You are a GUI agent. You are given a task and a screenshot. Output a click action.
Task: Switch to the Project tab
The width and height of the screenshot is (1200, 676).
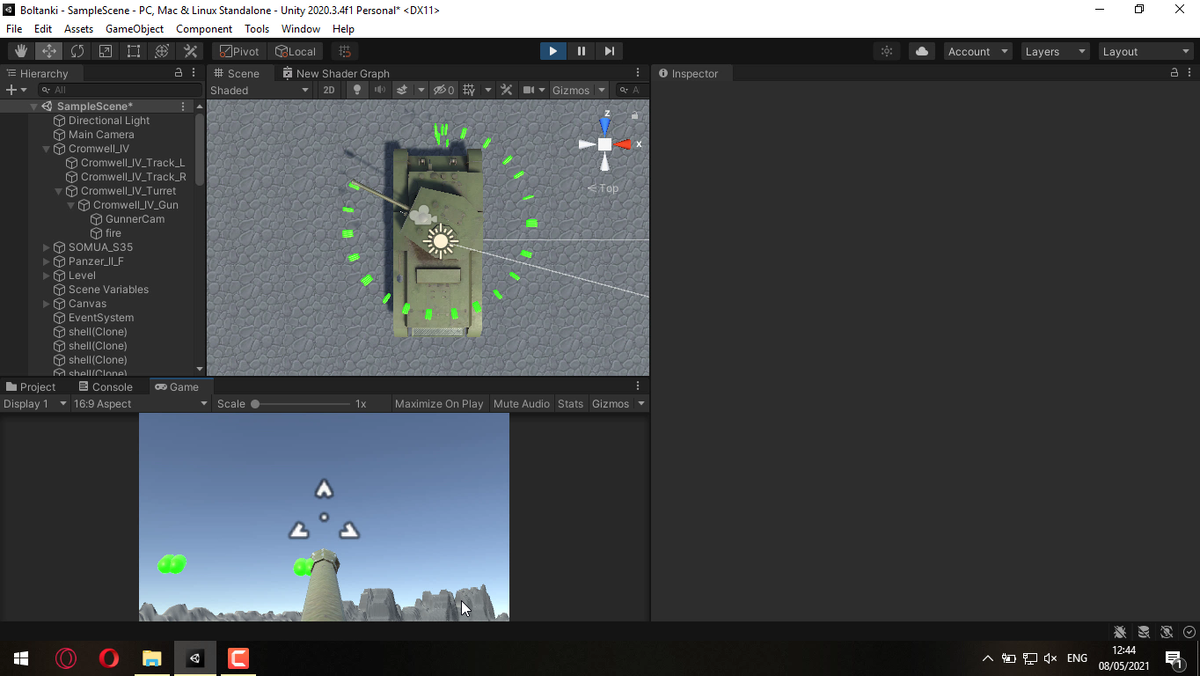[x=31, y=387]
